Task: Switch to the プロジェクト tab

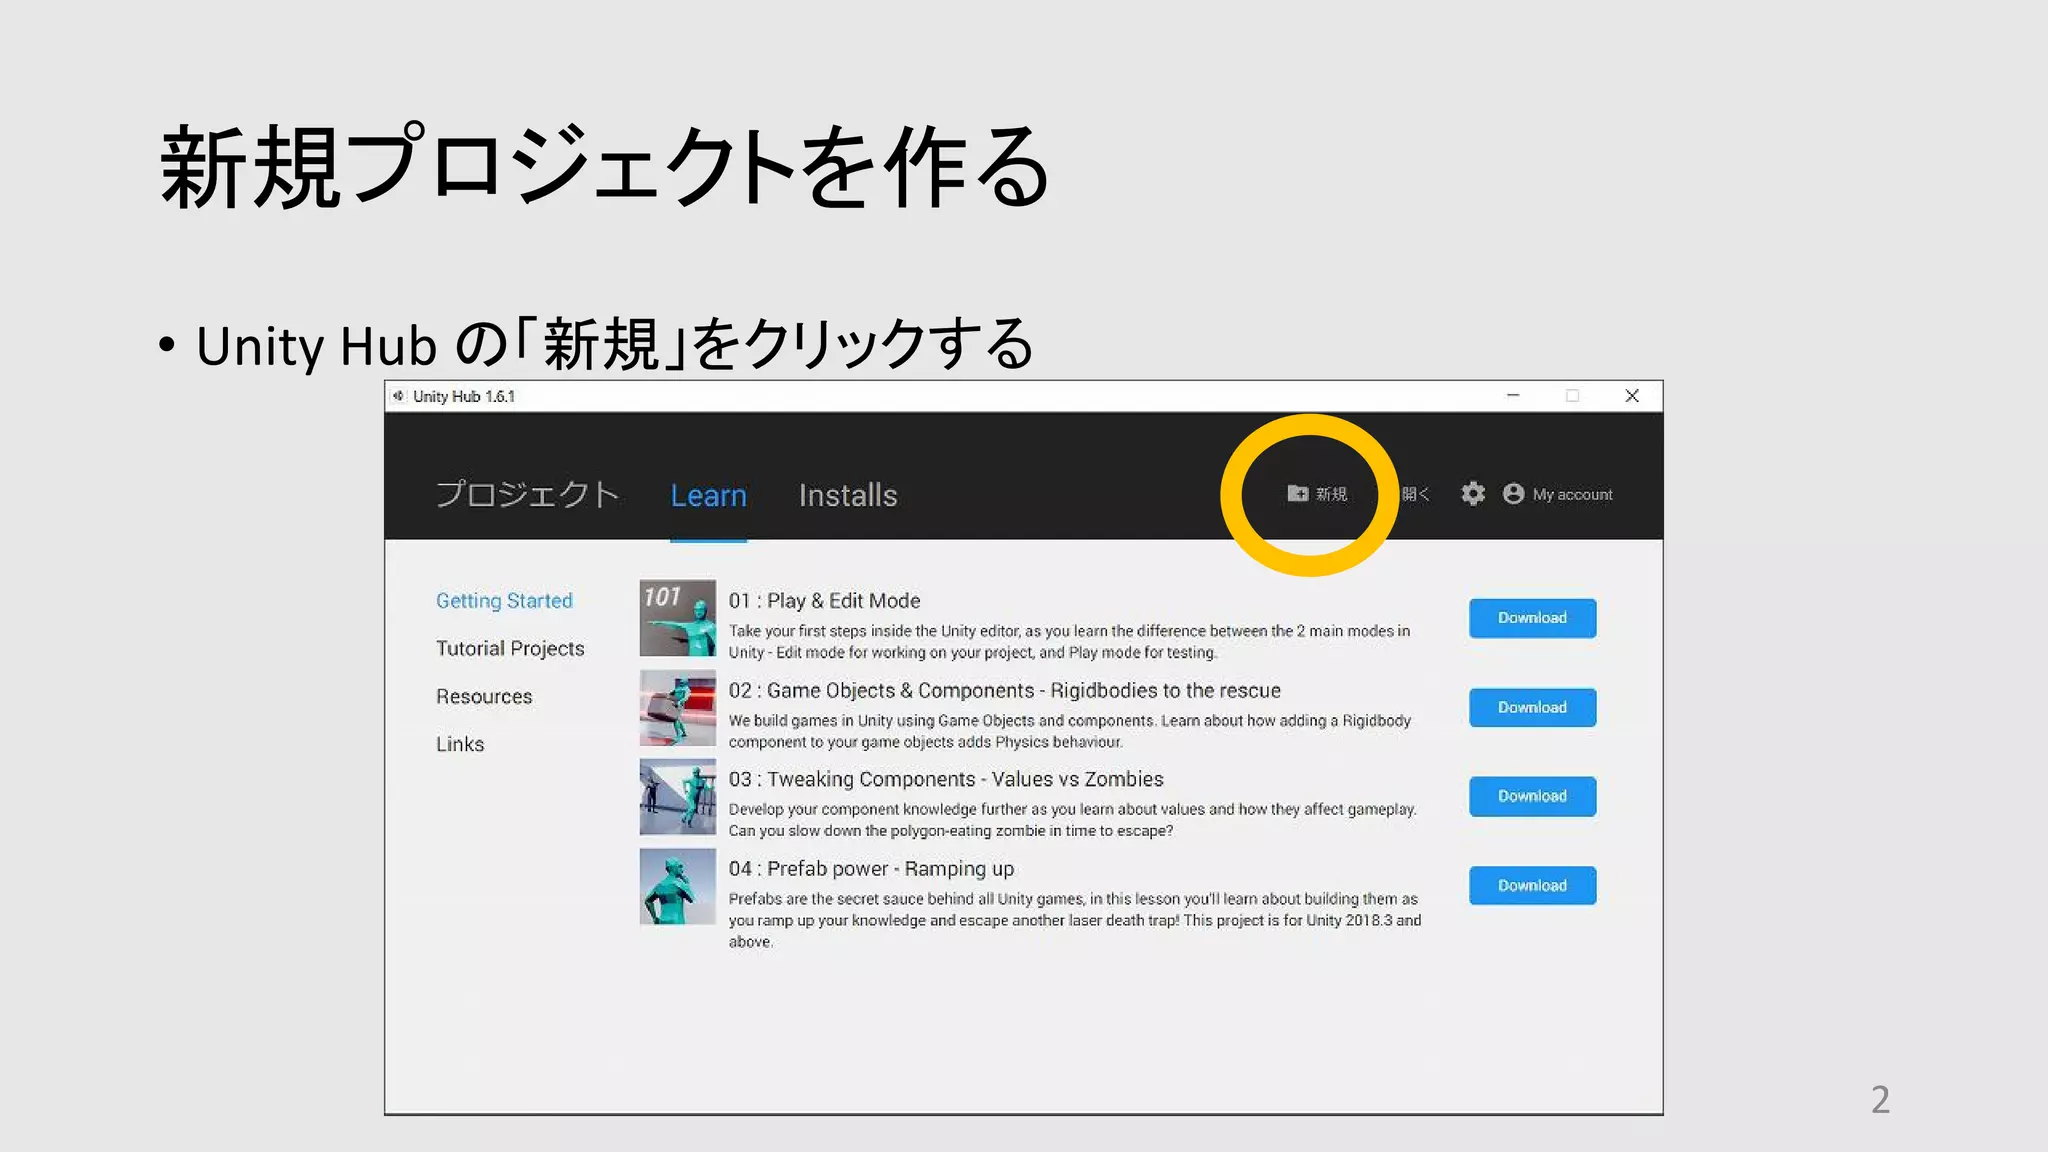Action: click(x=528, y=495)
